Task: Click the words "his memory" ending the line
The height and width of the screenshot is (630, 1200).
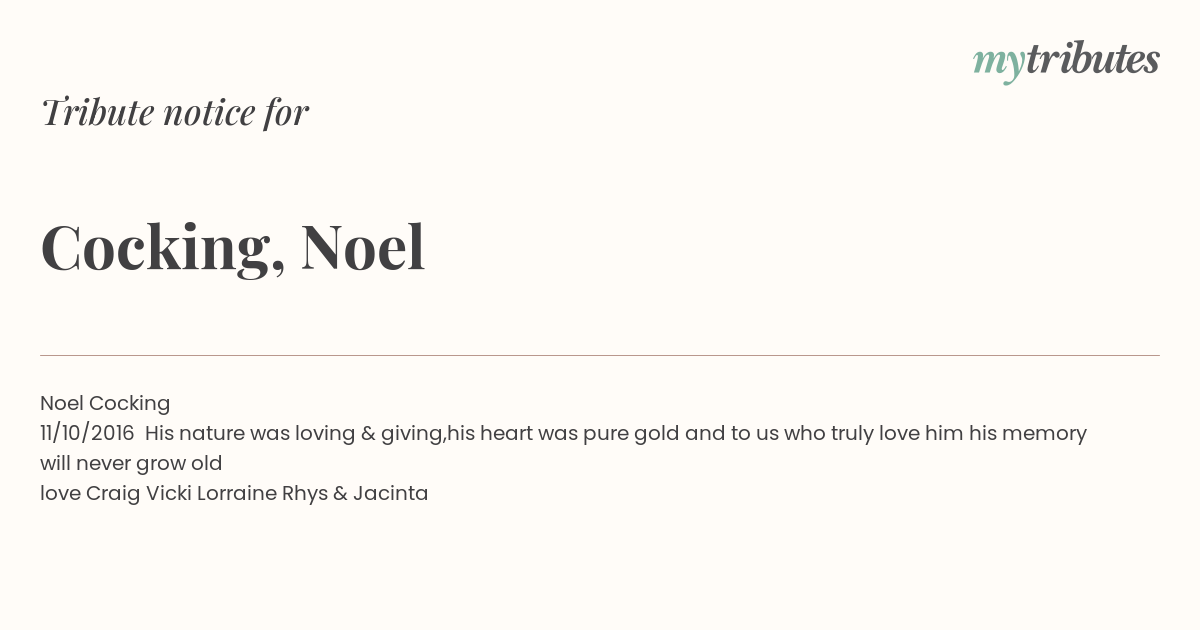Action: pyautogui.click(x=1027, y=434)
